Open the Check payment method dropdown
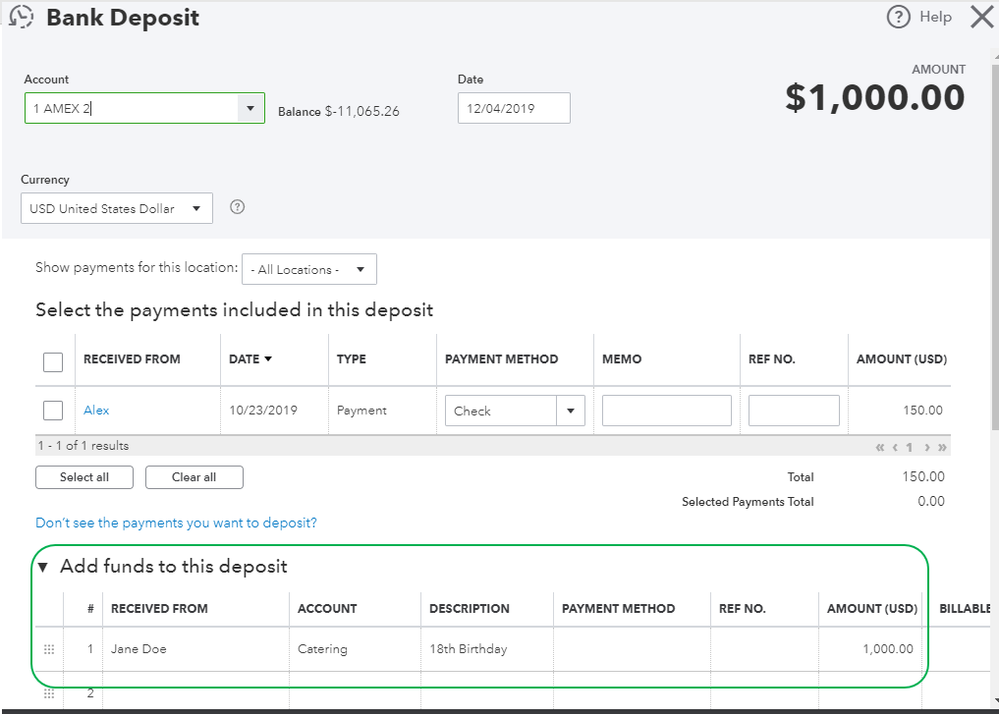The height and width of the screenshot is (714, 999). coord(571,410)
